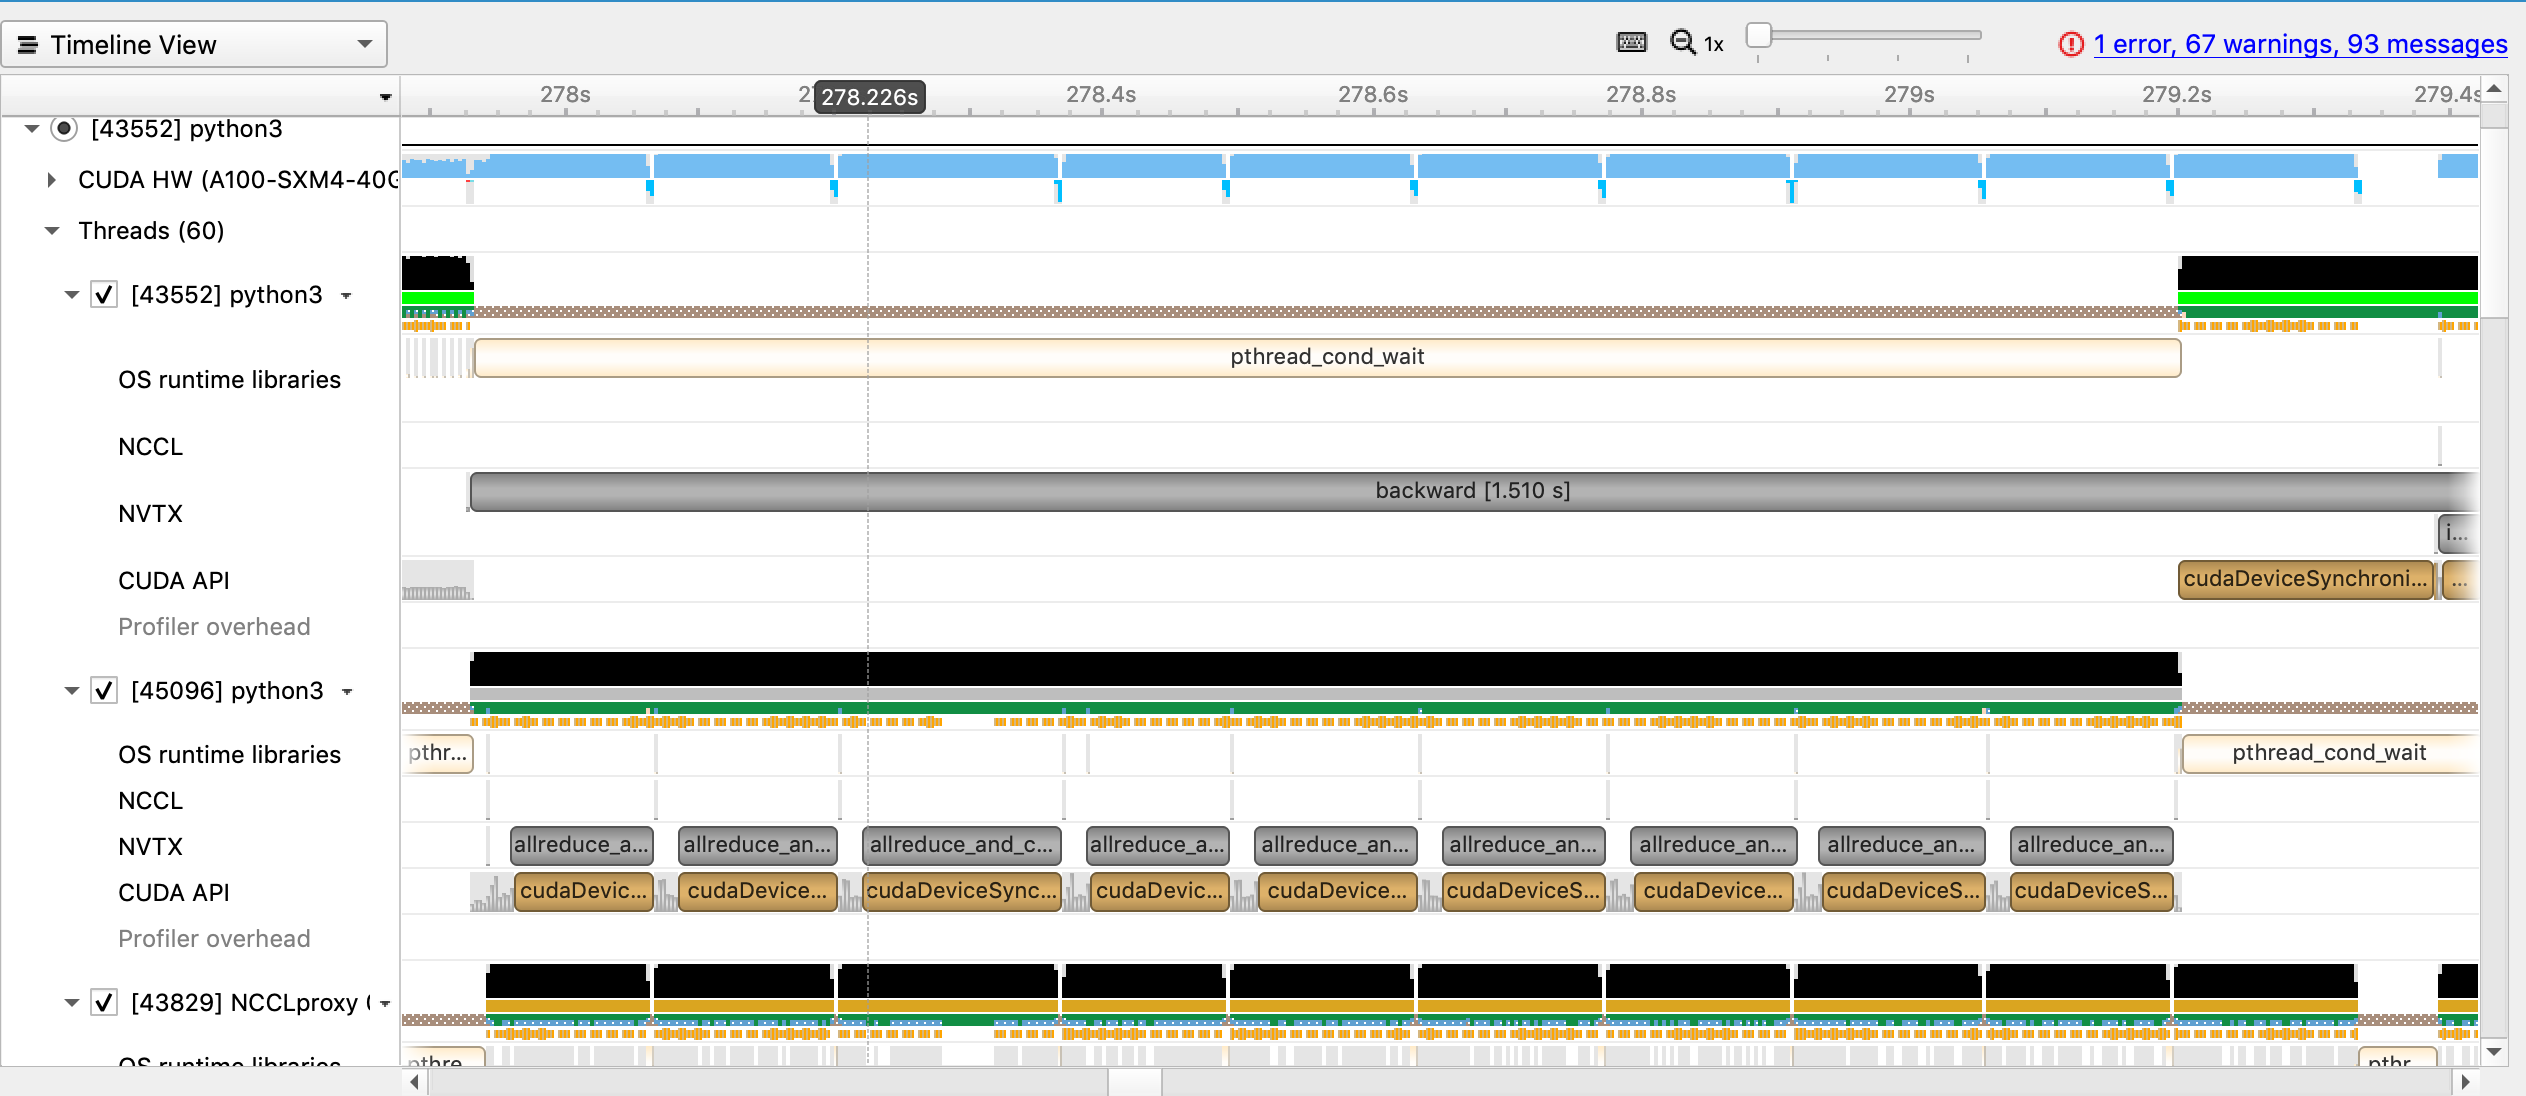
Task: Select the cudaDeviceSynchroni... CUDA API event
Action: tap(2305, 579)
